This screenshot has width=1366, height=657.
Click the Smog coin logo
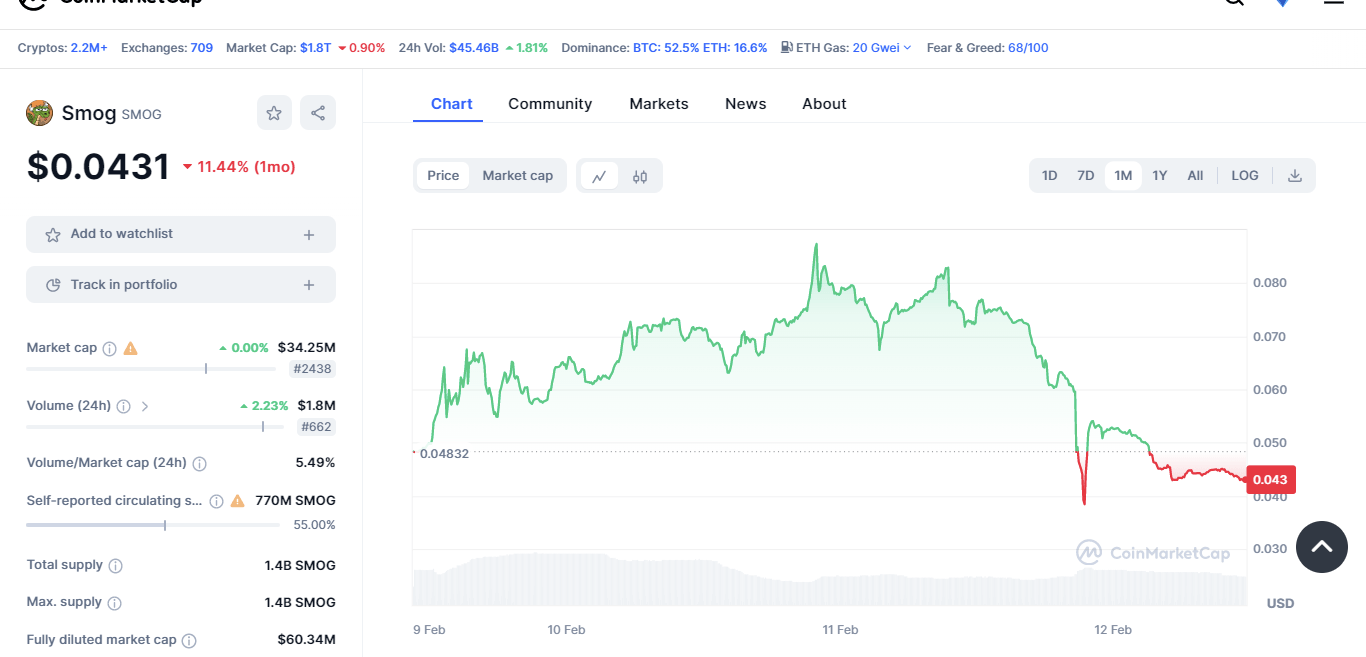[39, 113]
